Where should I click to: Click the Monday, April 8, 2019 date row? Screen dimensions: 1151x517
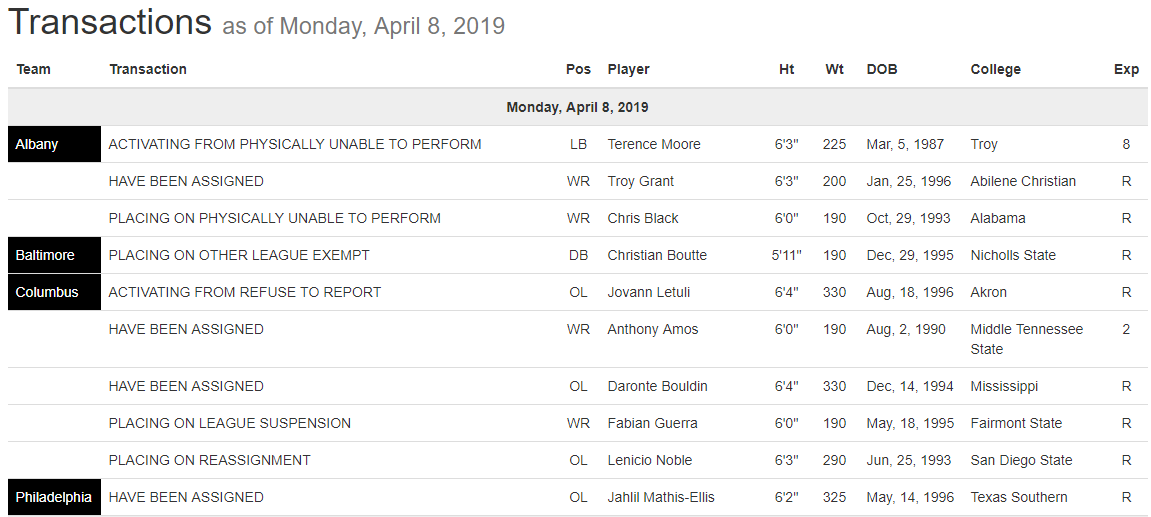click(577, 107)
